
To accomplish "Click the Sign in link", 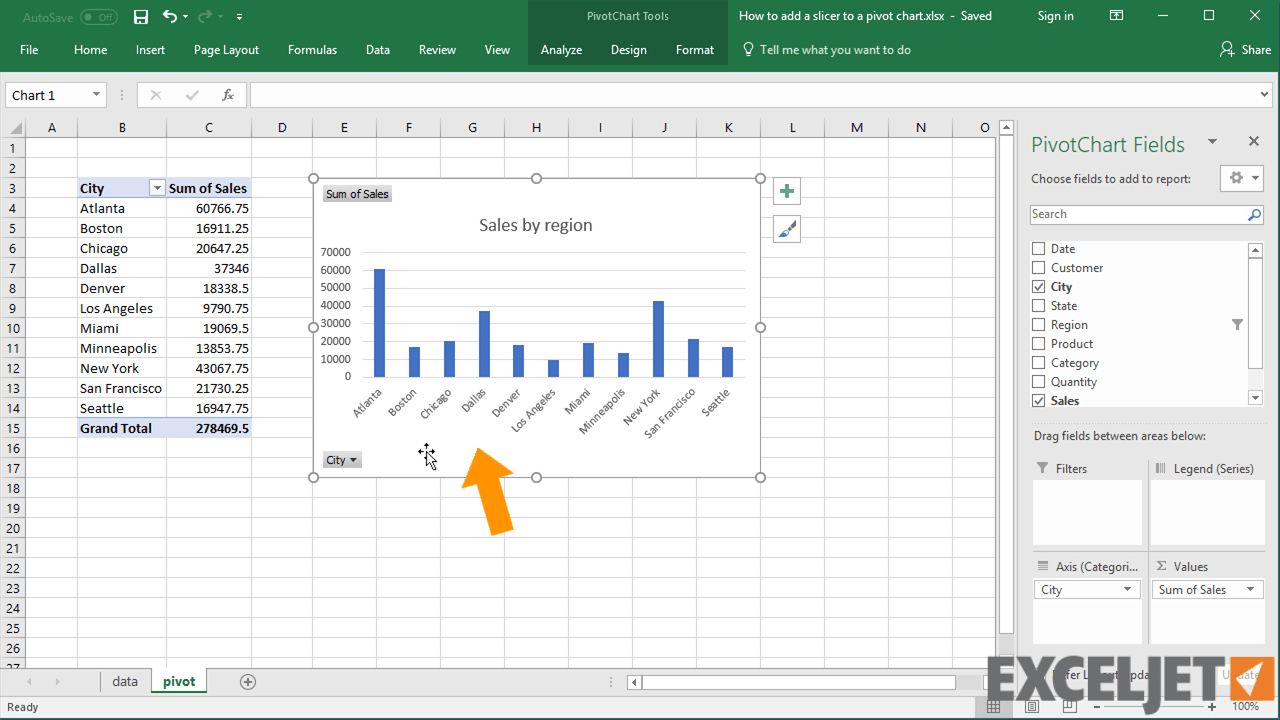I will point(1055,16).
